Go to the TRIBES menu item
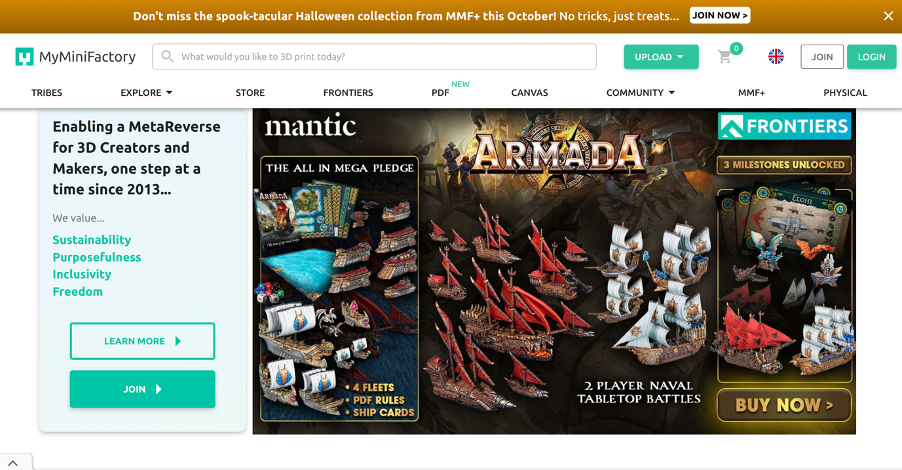The width and height of the screenshot is (902, 470). 47,93
